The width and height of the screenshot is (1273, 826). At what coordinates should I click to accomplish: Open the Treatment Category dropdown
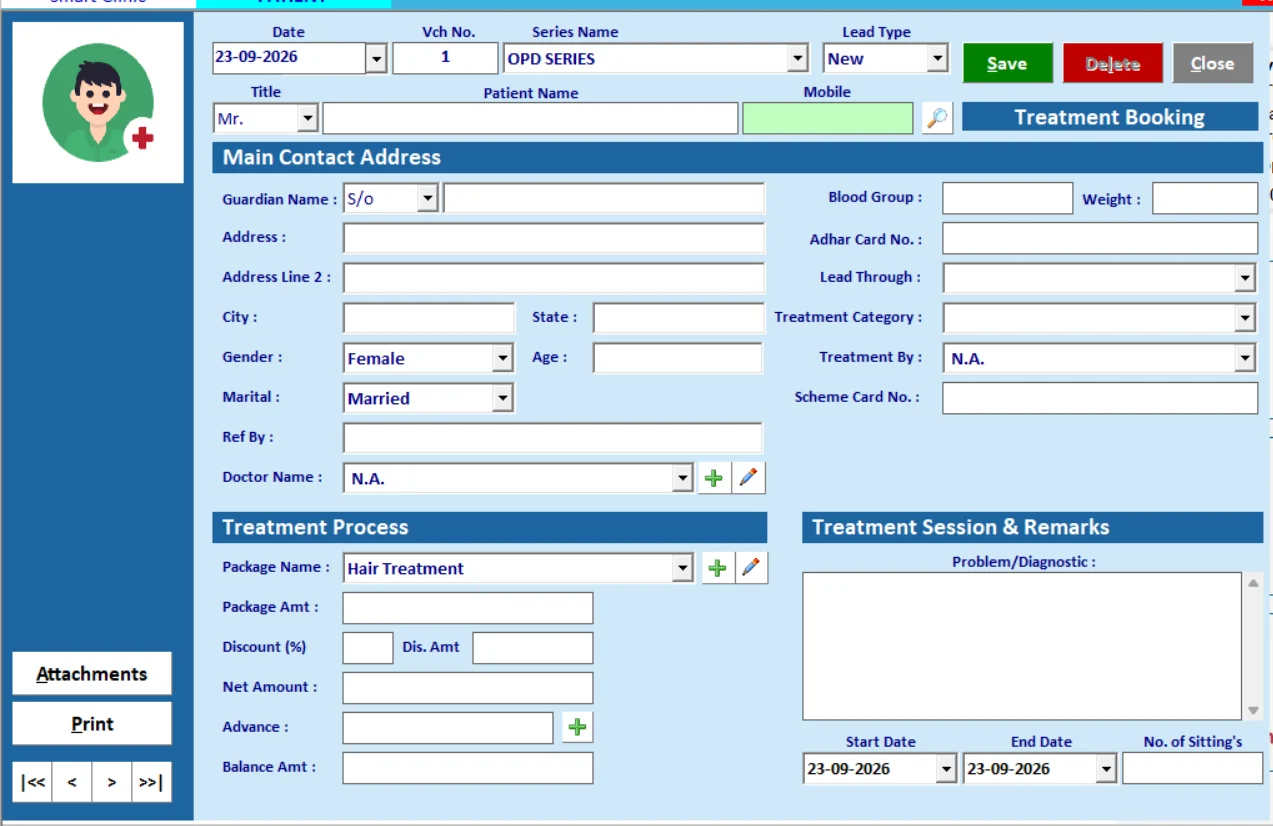point(1245,318)
